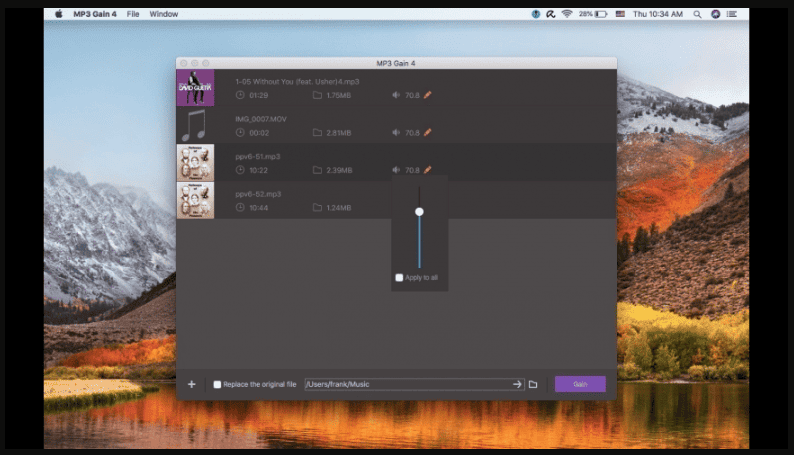The width and height of the screenshot is (794, 455).
Task: Click the purple Gain button
Action: [x=580, y=384]
